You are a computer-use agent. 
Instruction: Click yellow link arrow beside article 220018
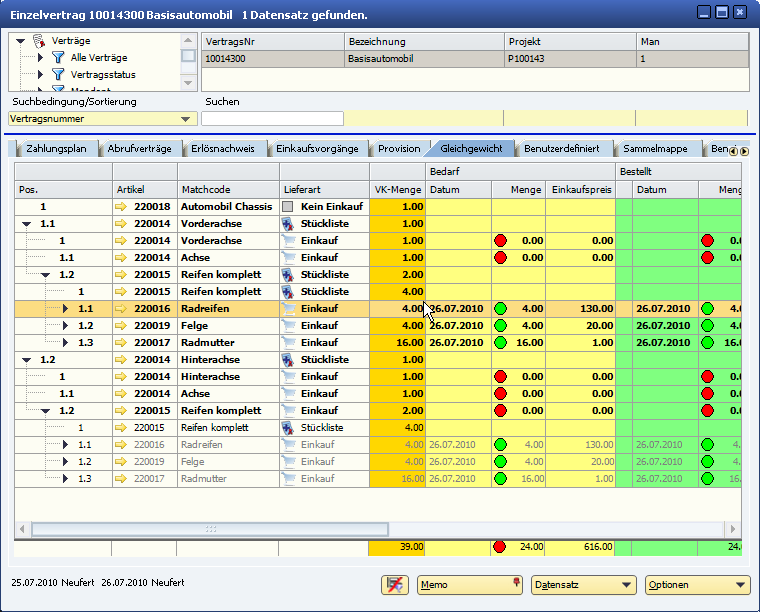(x=122, y=207)
